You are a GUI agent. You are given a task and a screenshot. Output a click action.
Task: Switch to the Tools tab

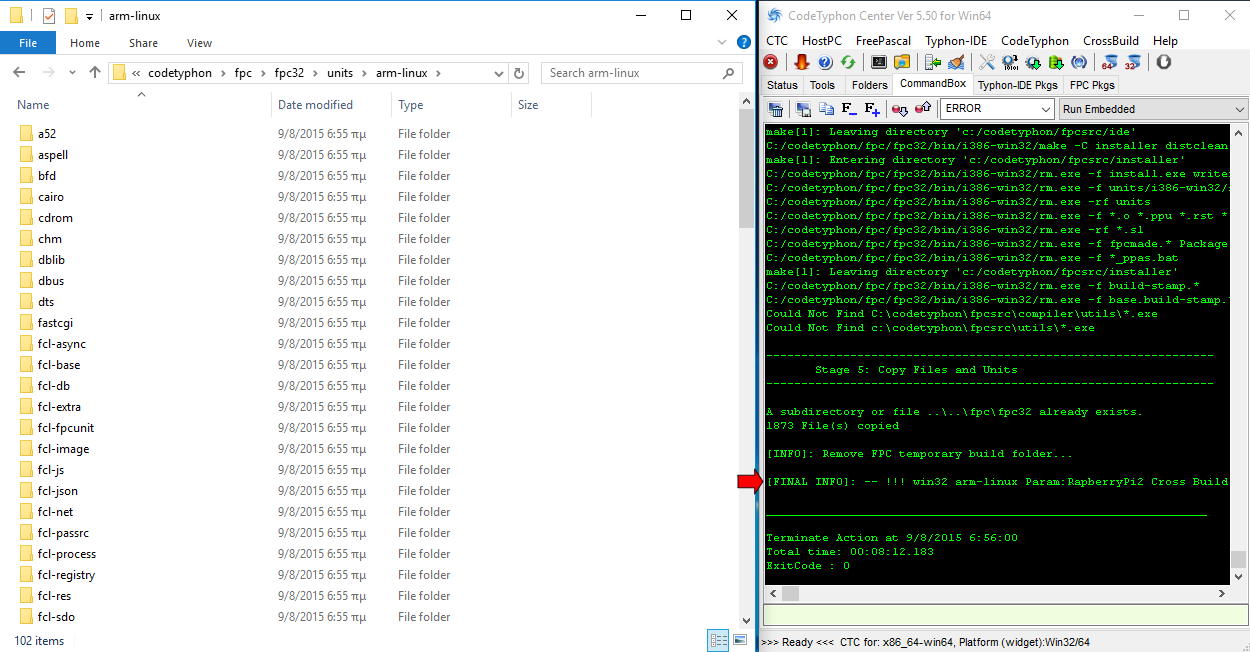[x=822, y=85]
